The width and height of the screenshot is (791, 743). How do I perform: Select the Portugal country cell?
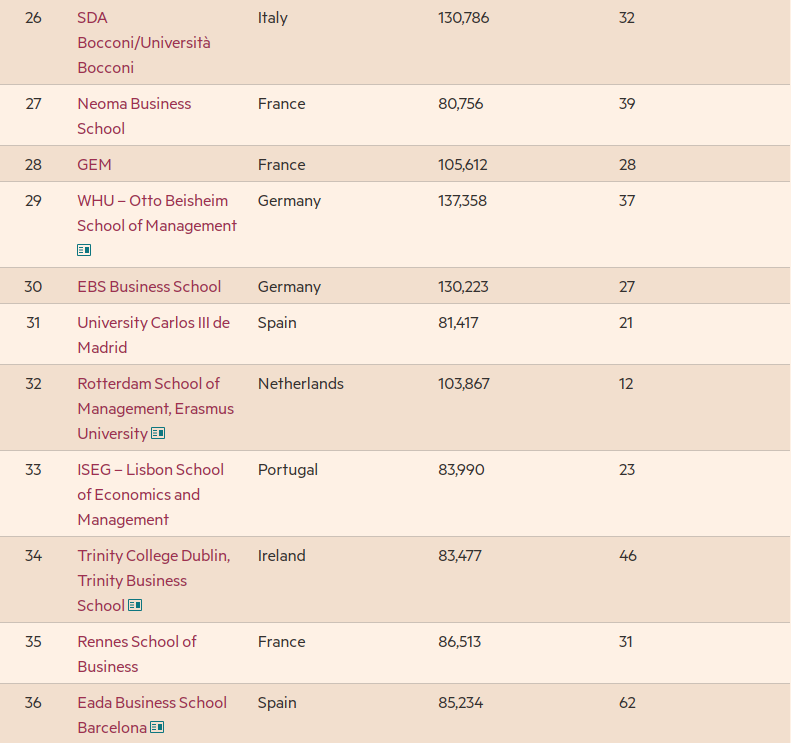[x=288, y=470]
